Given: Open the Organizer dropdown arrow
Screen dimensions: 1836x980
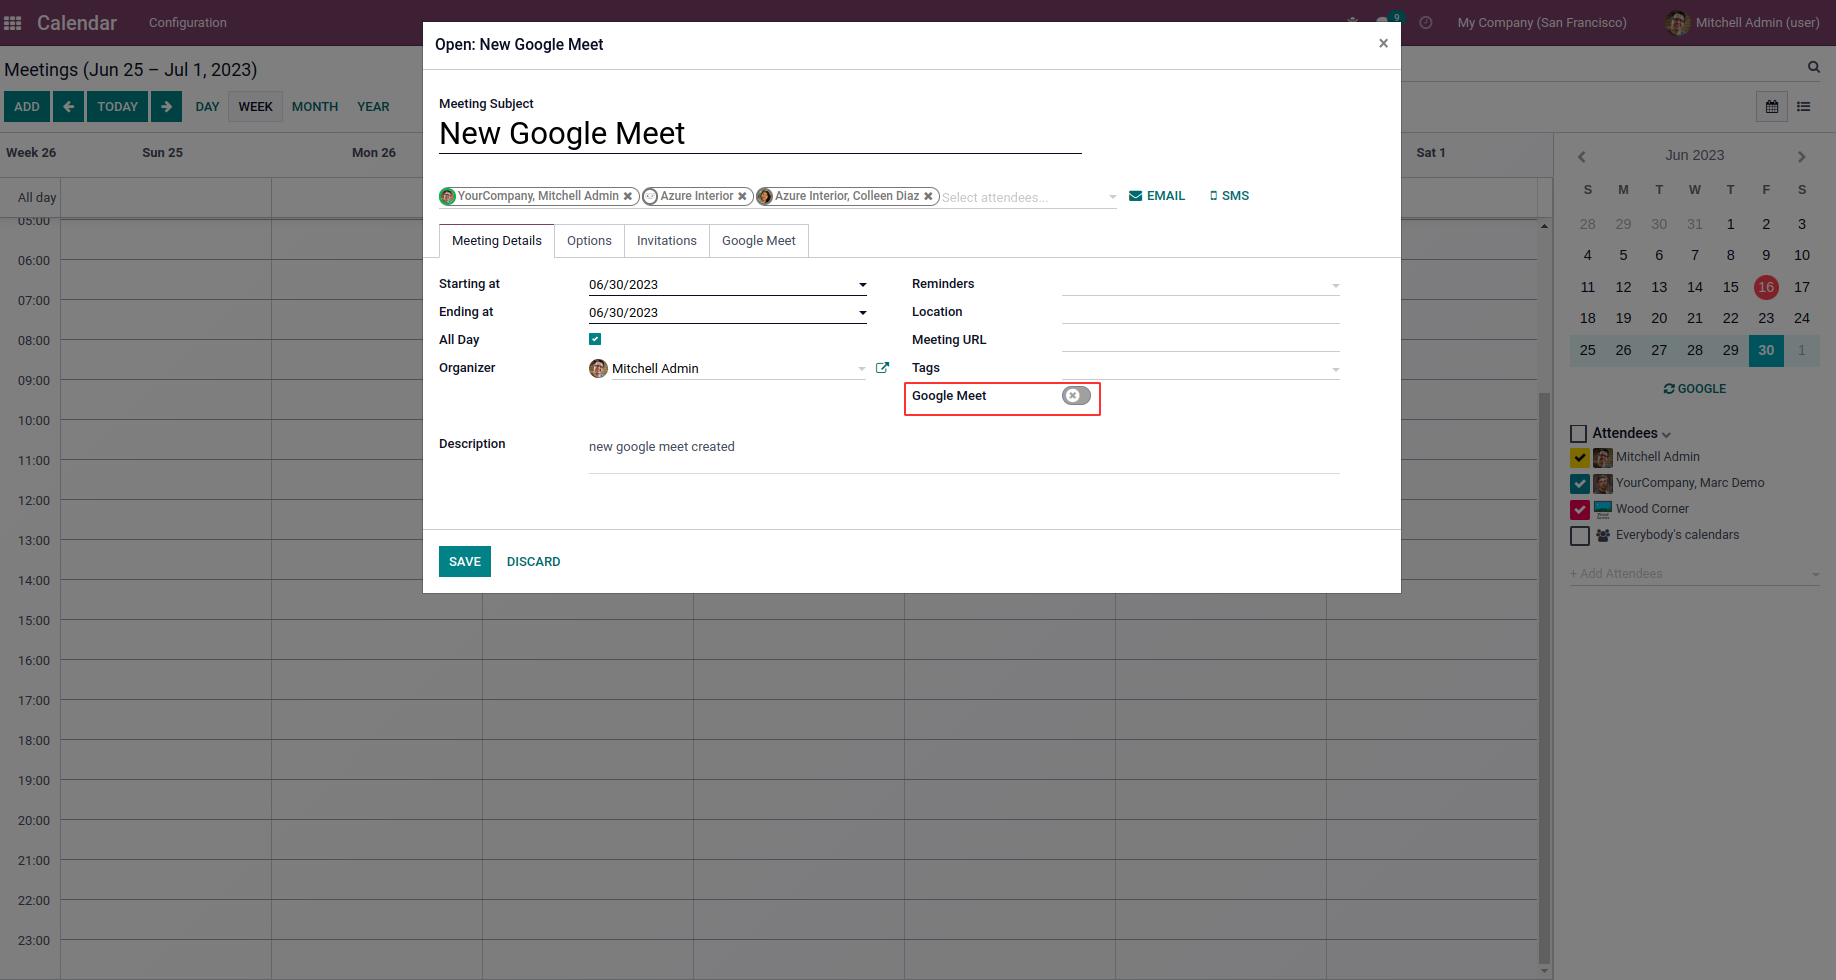Looking at the screenshot, I should [862, 369].
